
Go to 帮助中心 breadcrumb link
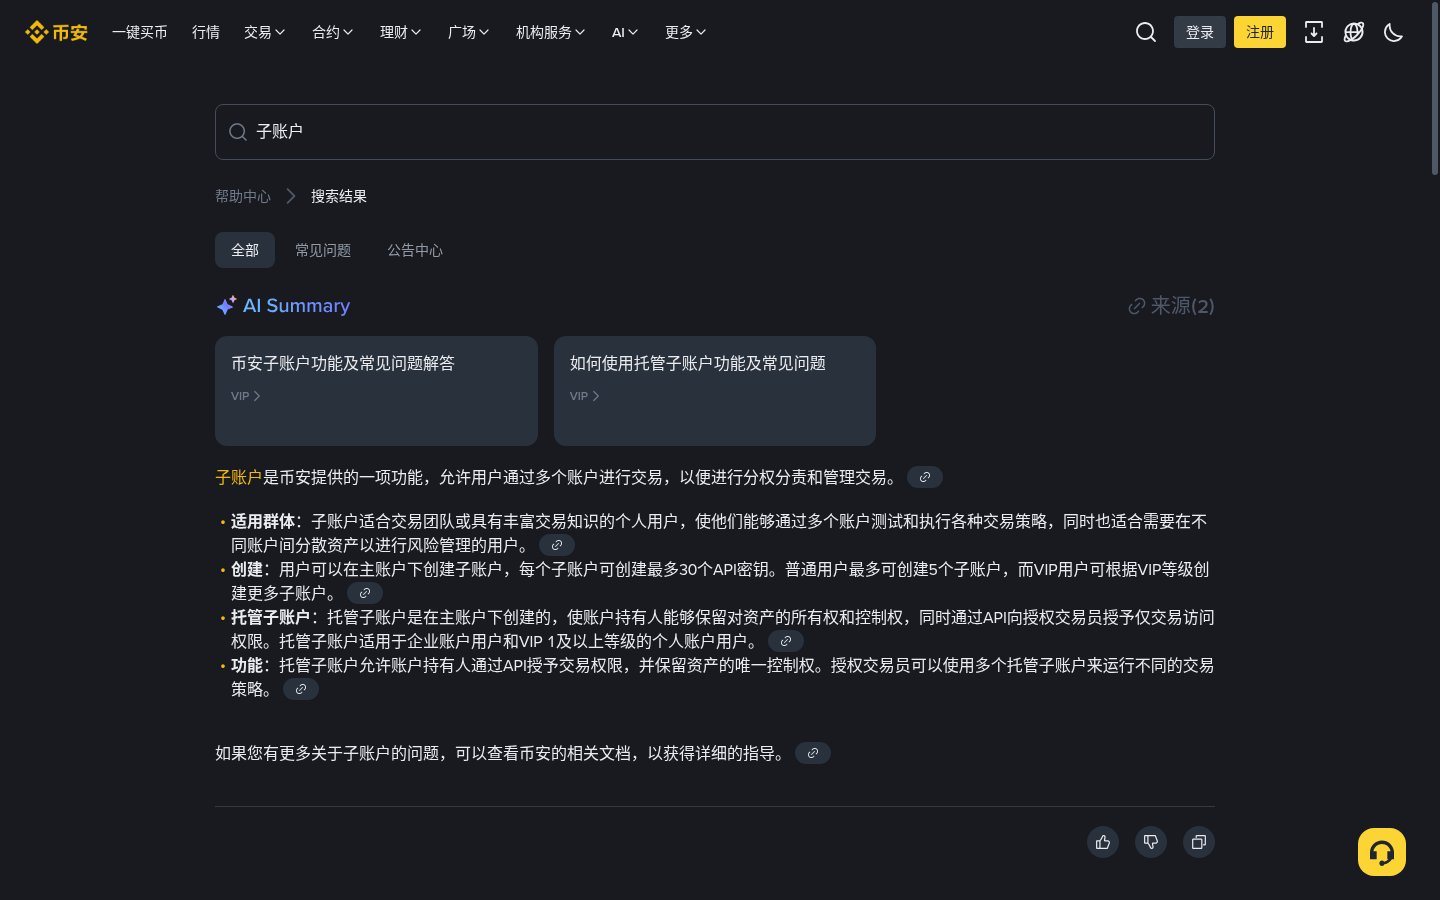[x=243, y=196]
